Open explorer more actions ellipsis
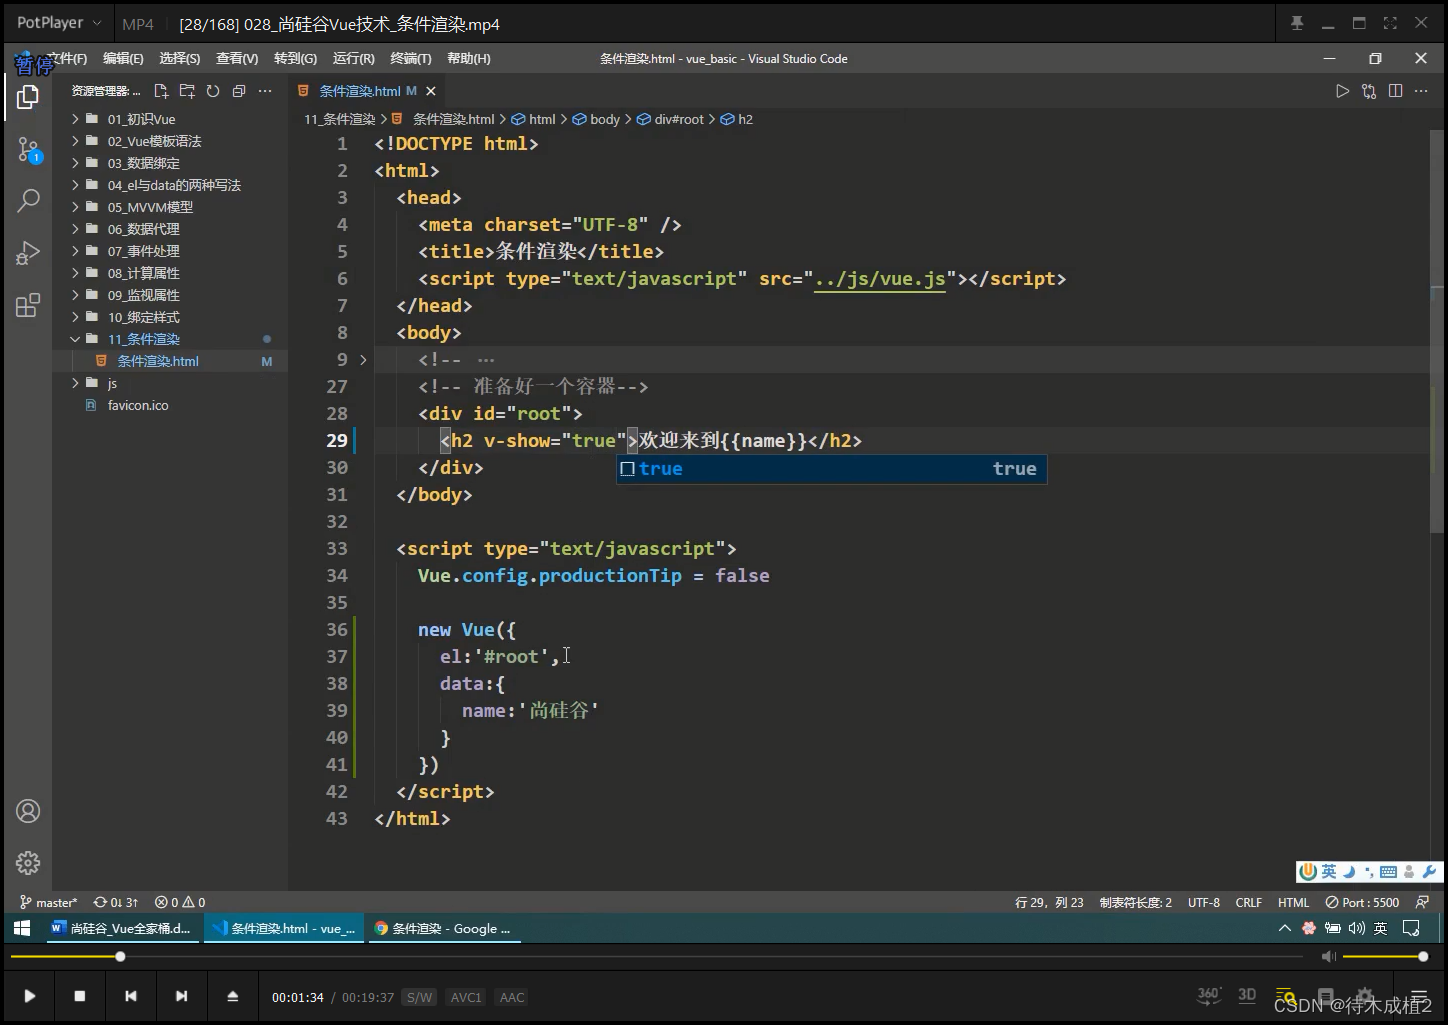 pos(265,91)
